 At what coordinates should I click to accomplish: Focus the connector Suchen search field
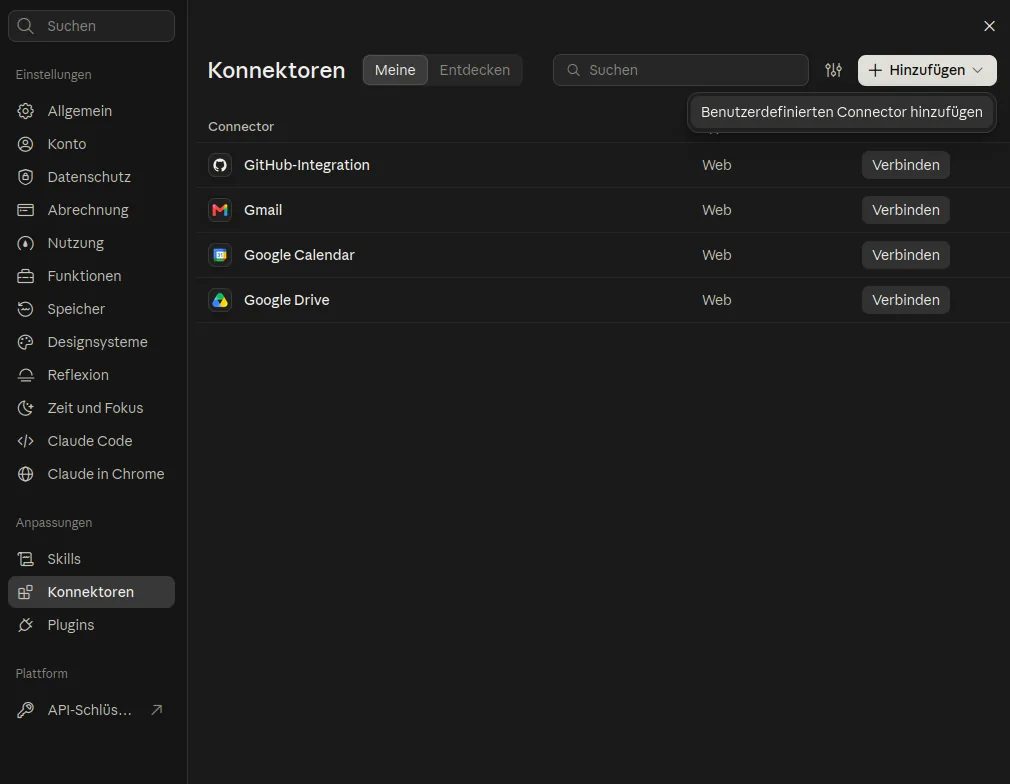681,70
